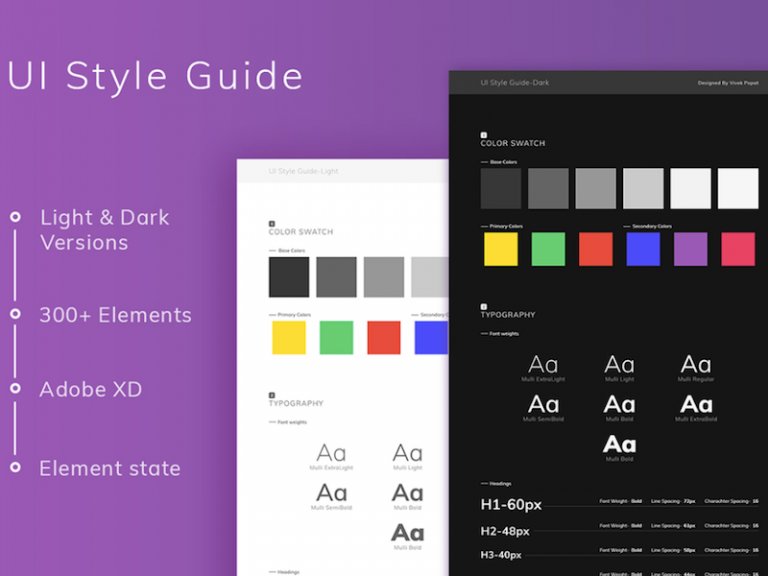The height and width of the screenshot is (576, 768).
Task: Select the purple secondary swatch in the dark guide
Action: tap(691, 249)
